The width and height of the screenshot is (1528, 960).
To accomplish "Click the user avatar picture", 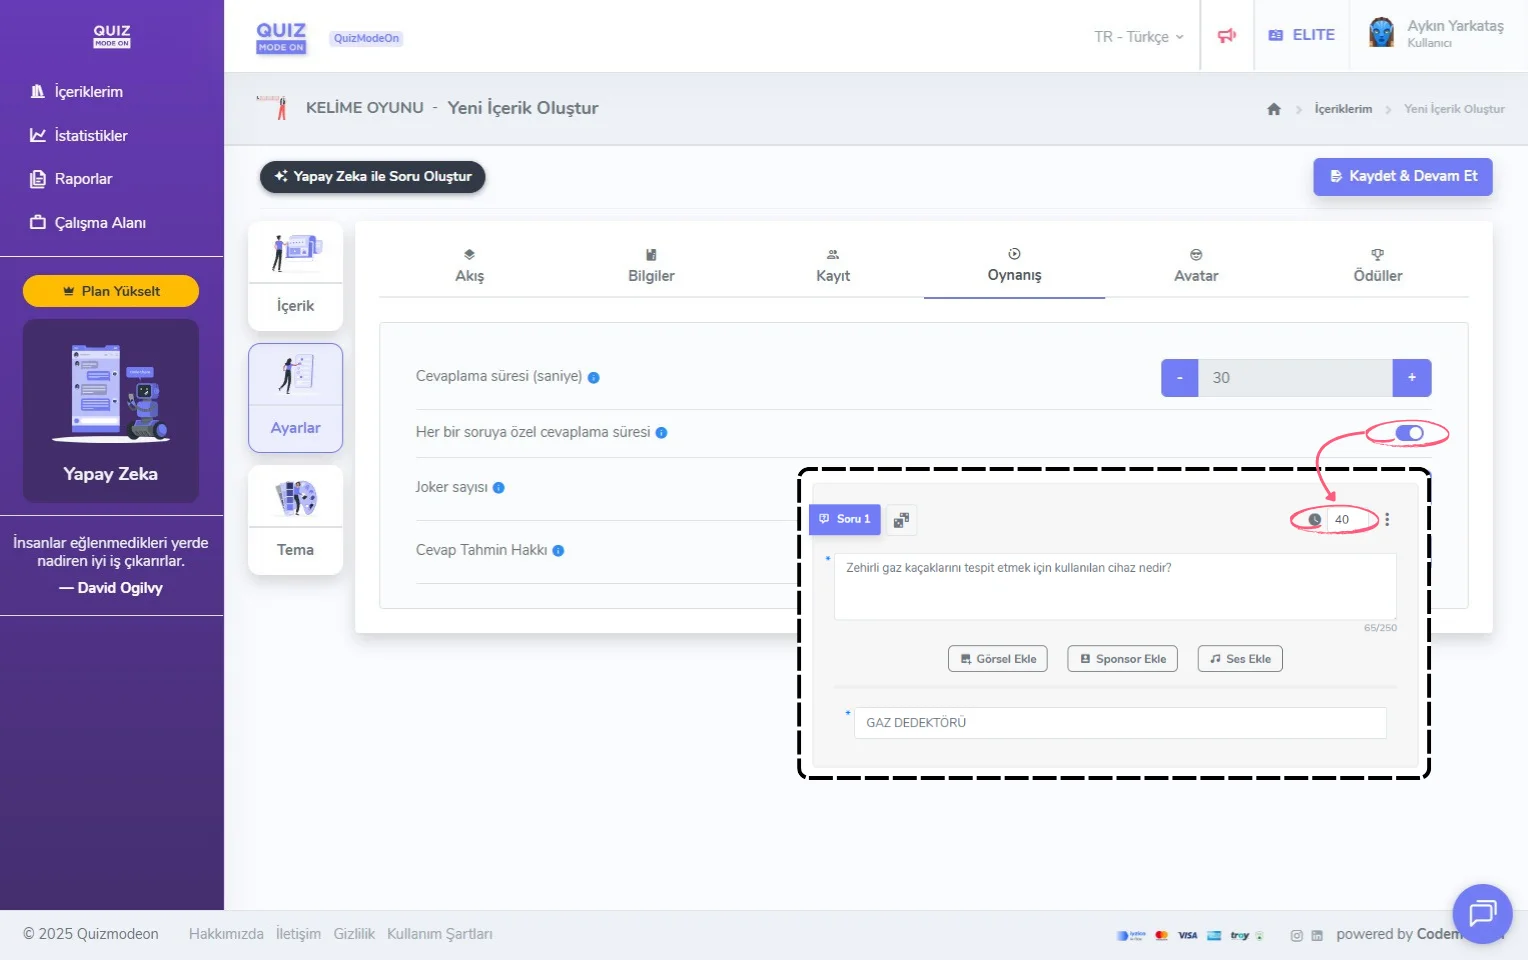I will pyautogui.click(x=1382, y=33).
